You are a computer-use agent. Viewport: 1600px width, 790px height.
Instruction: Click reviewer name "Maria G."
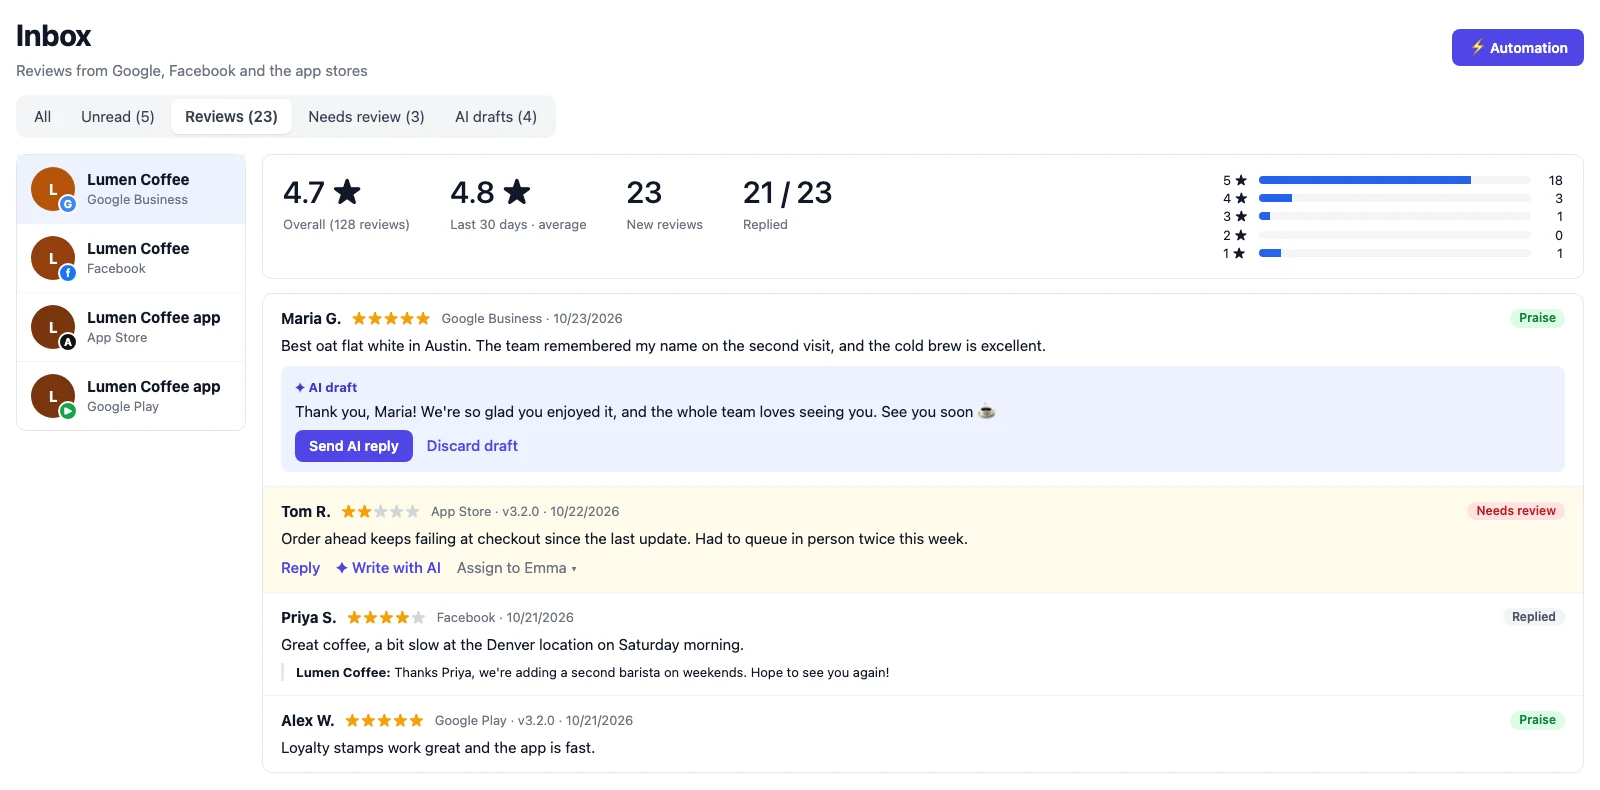tap(311, 319)
